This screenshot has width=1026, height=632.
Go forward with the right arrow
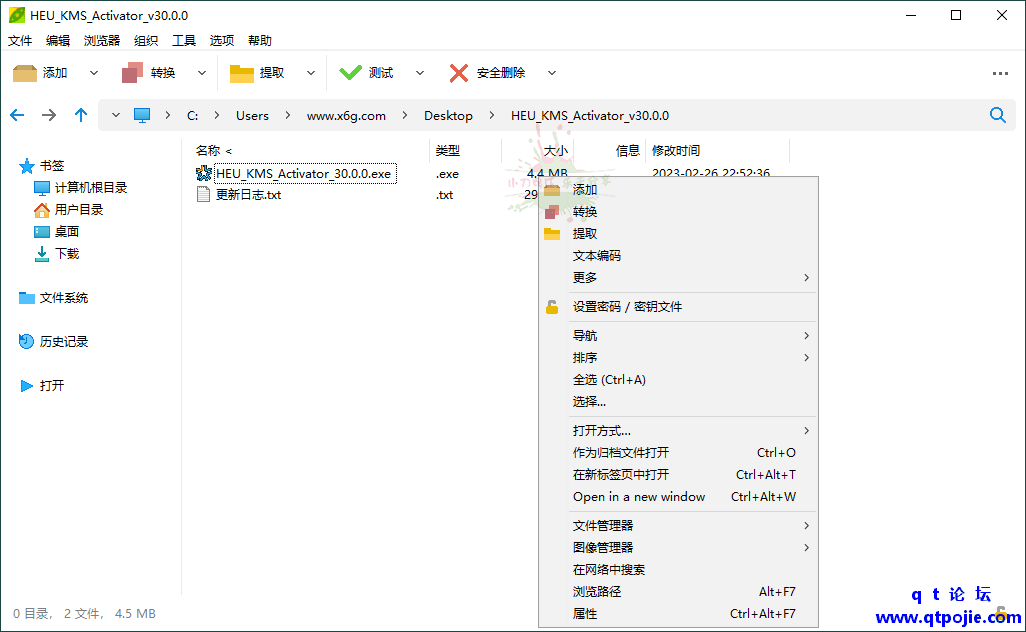(x=49, y=115)
